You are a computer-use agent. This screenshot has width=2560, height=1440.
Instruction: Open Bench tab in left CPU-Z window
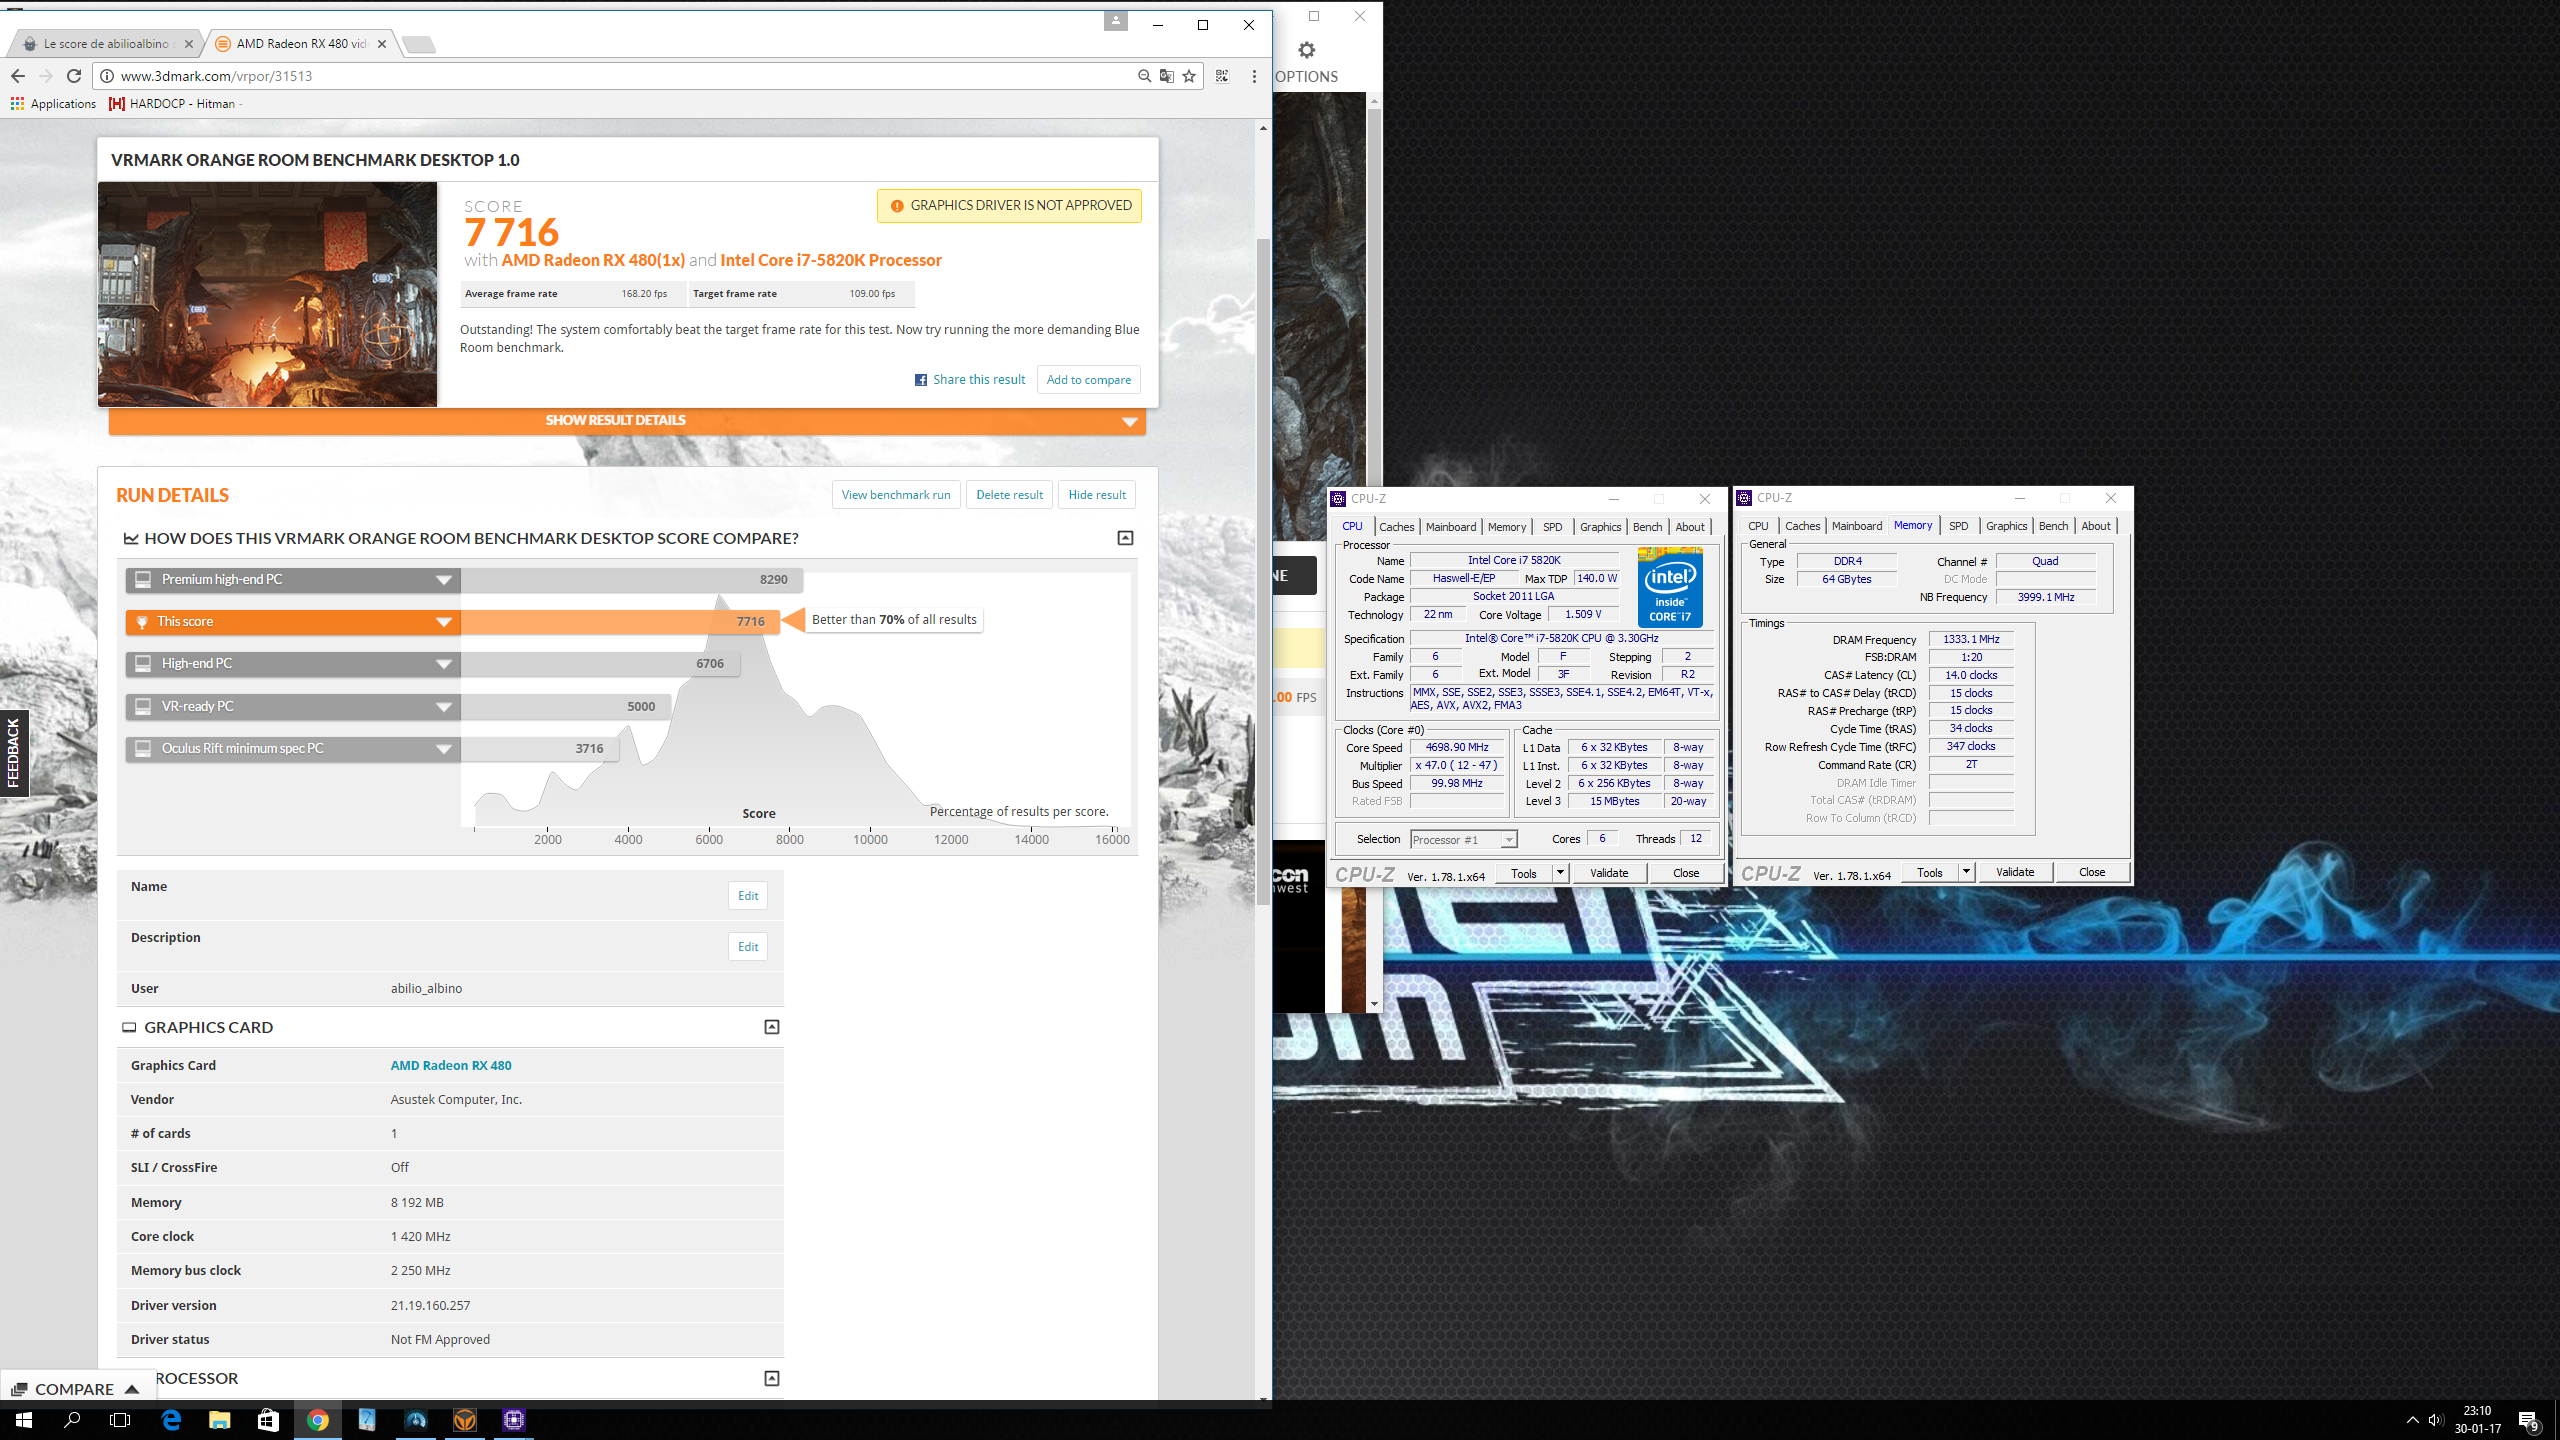[x=1647, y=527]
